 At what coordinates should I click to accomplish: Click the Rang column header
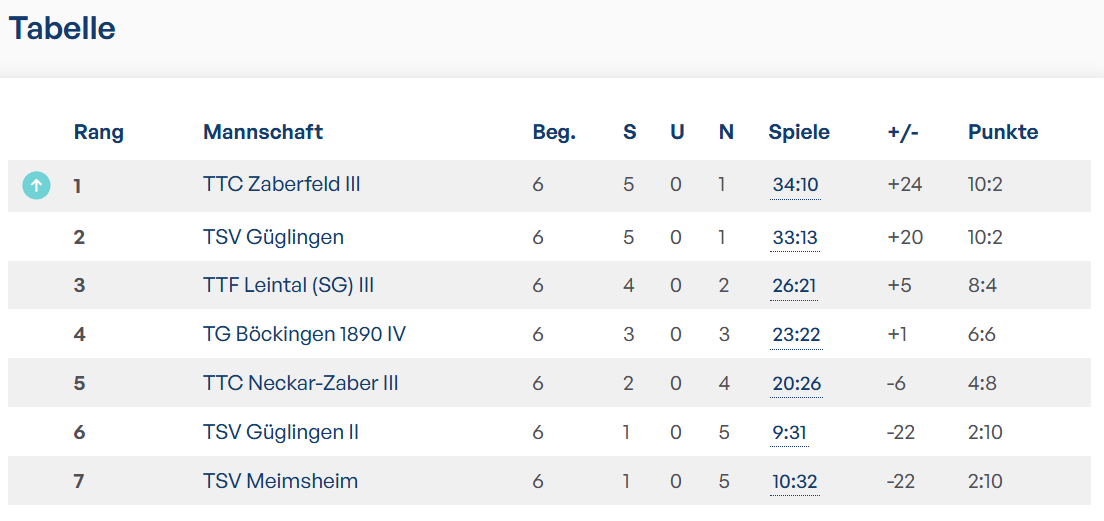pos(99,132)
